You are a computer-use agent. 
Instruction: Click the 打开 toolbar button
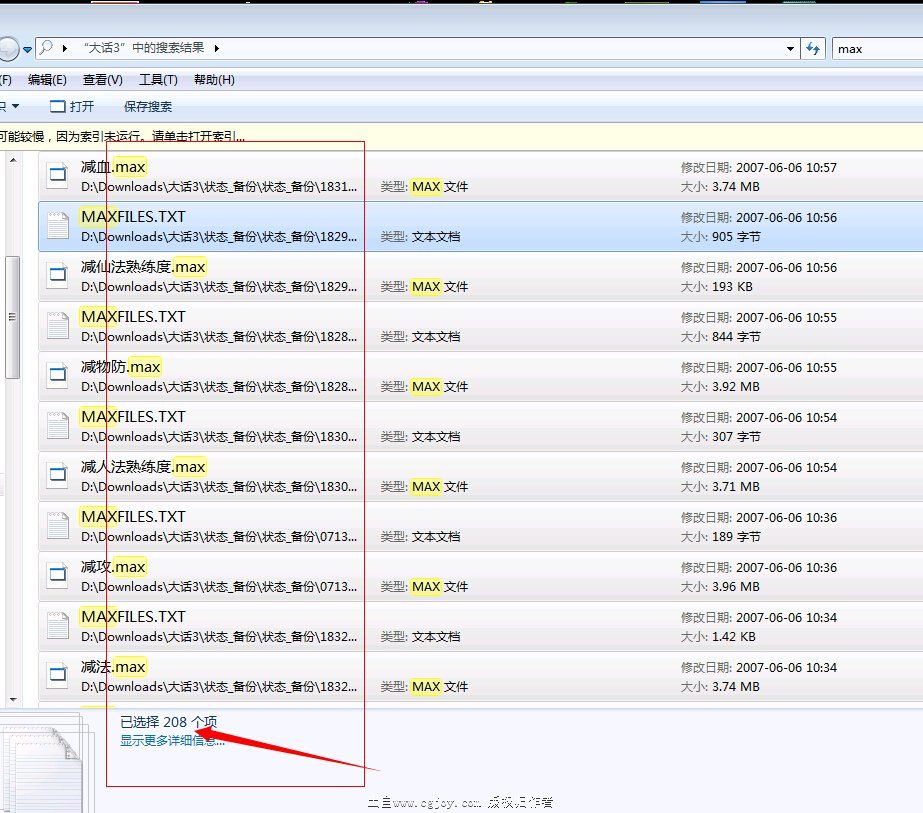72,106
